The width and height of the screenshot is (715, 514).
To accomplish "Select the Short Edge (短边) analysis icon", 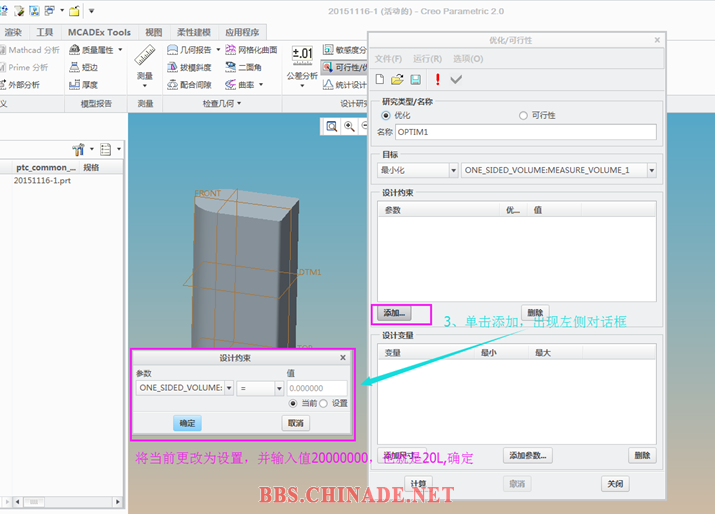I will tap(83, 67).
